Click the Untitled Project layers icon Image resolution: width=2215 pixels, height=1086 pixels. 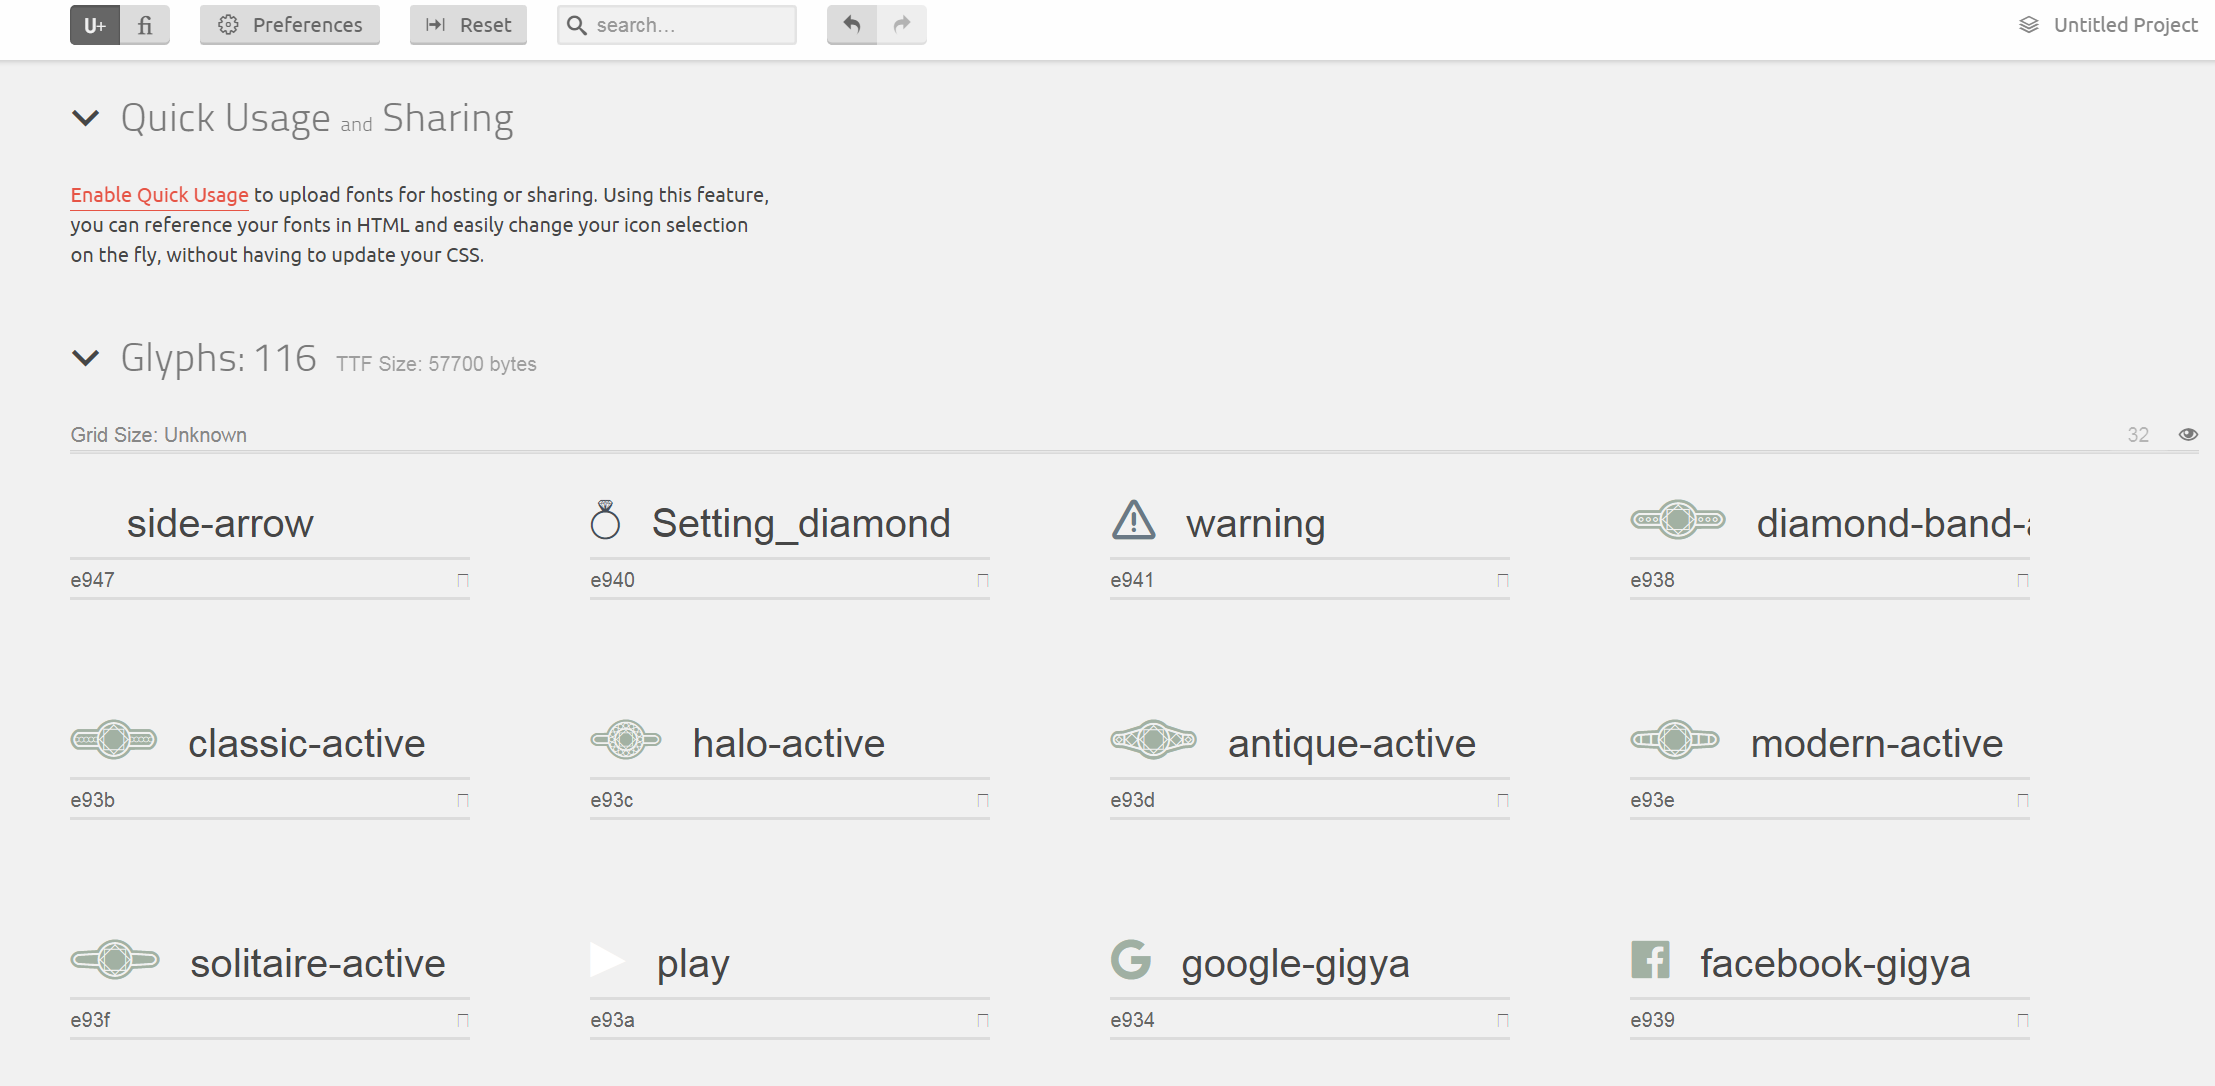2028,25
